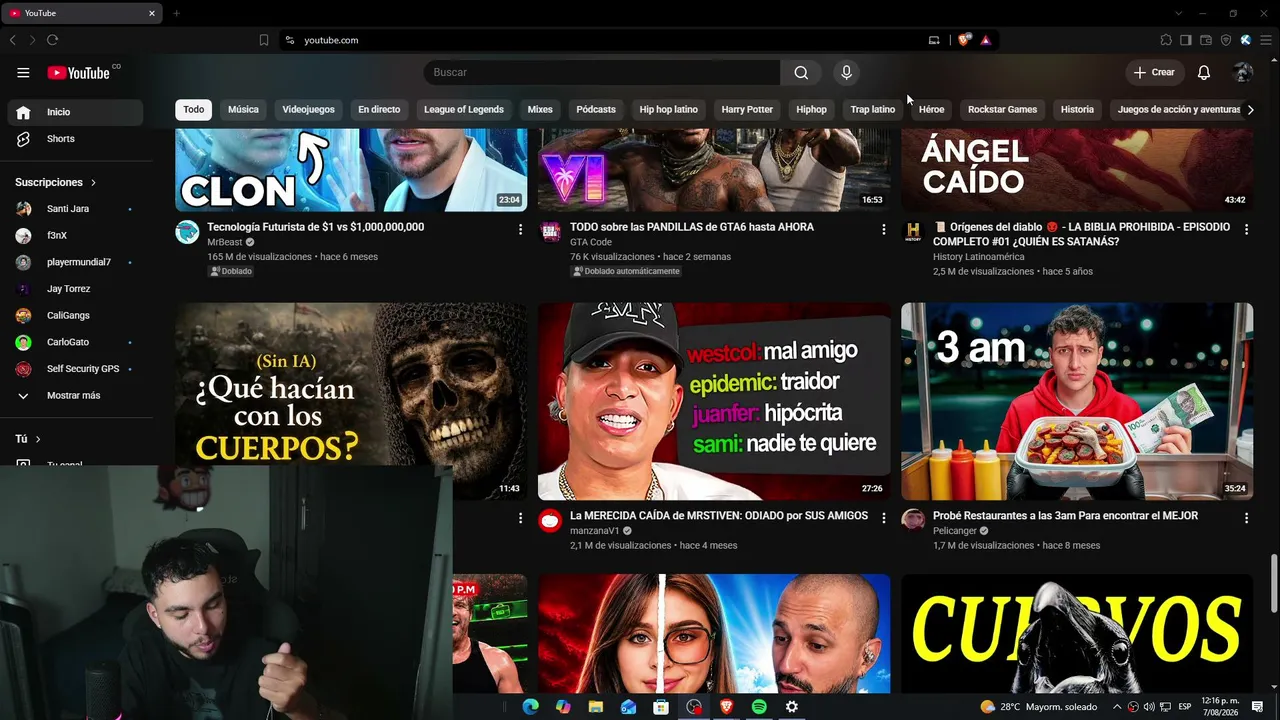Select the En directo filter chip

(379, 110)
